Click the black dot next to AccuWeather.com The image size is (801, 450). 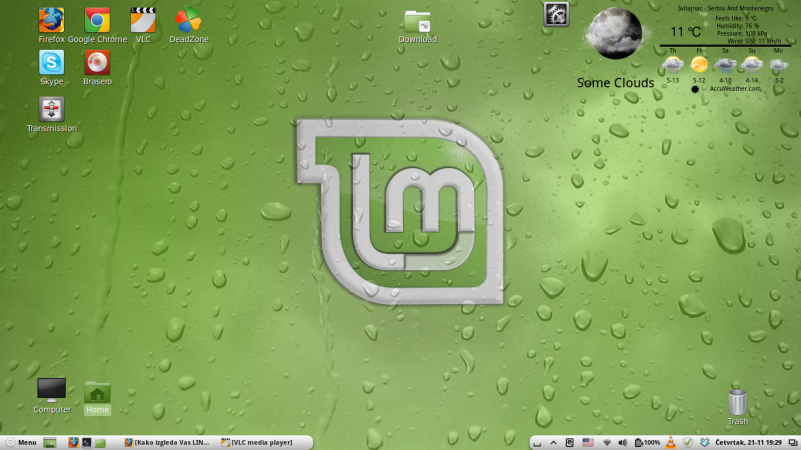click(x=695, y=89)
